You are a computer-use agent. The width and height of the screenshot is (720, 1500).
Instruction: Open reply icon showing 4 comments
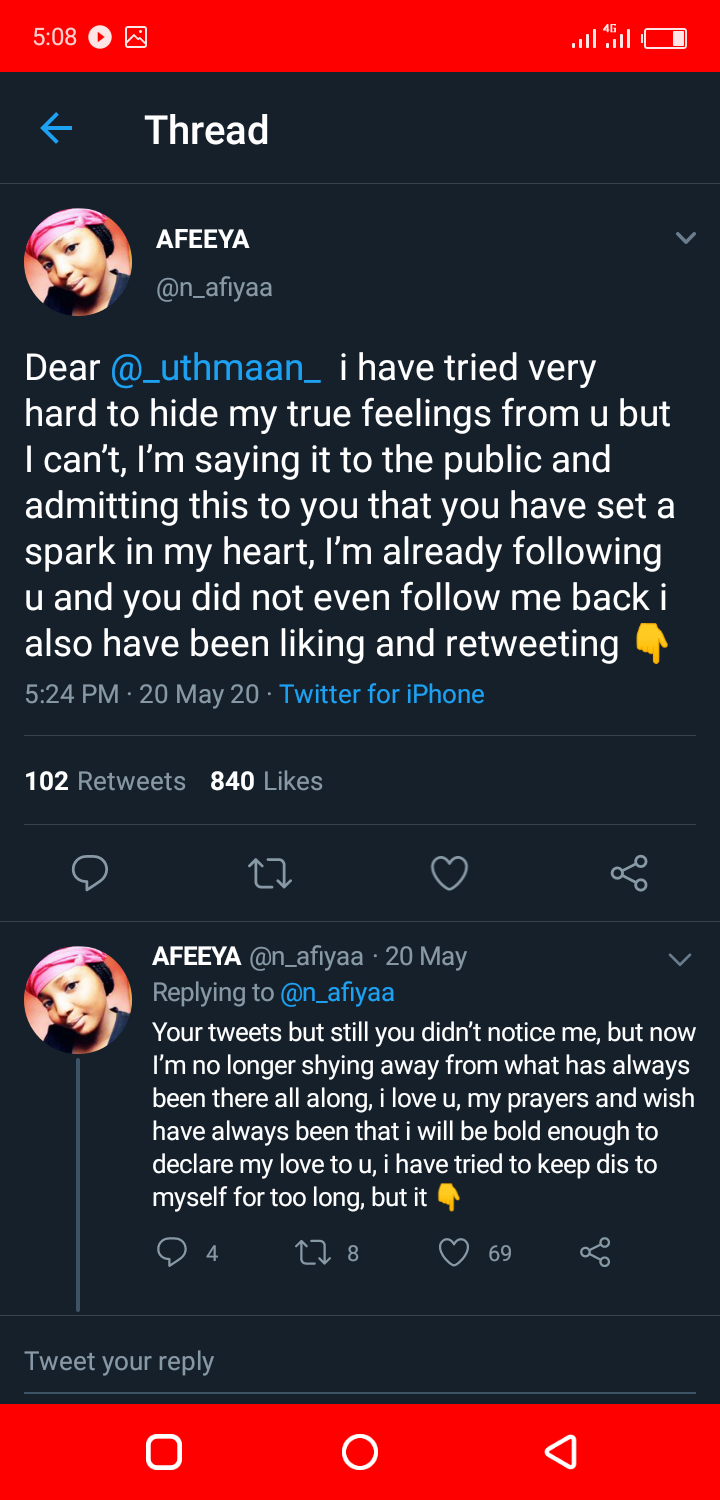[172, 1252]
